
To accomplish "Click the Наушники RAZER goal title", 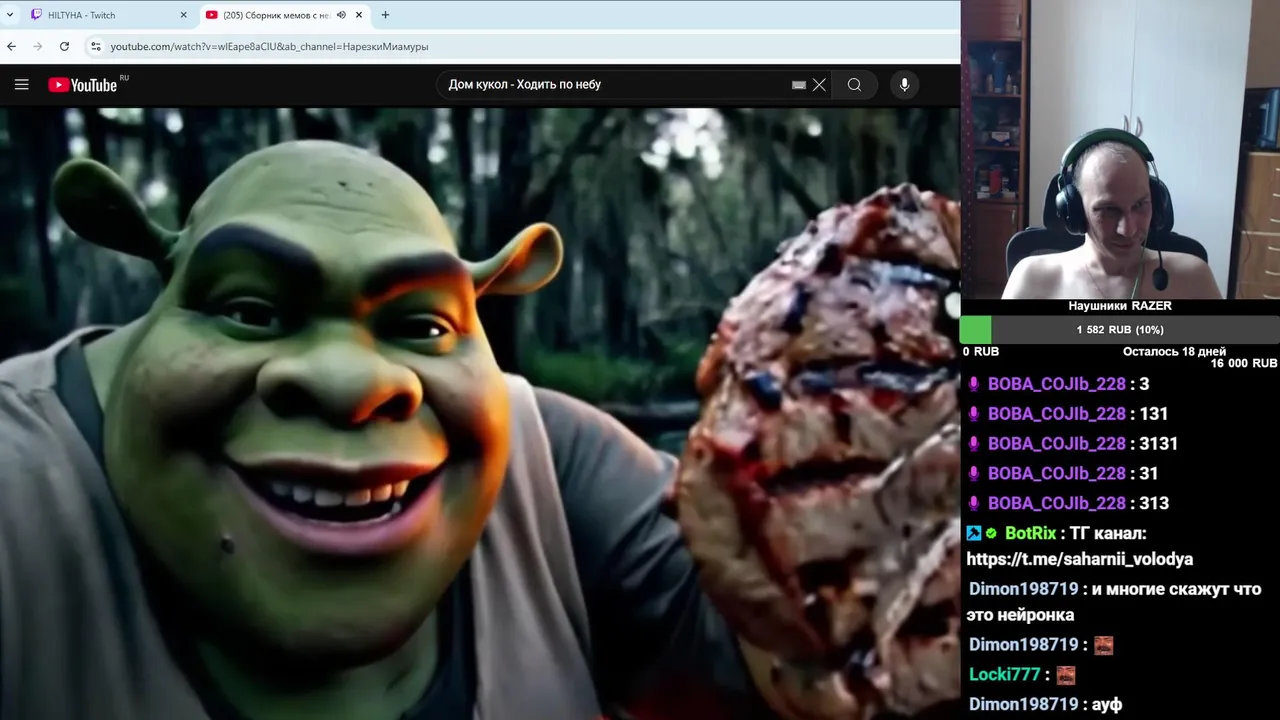I will 1120,306.
